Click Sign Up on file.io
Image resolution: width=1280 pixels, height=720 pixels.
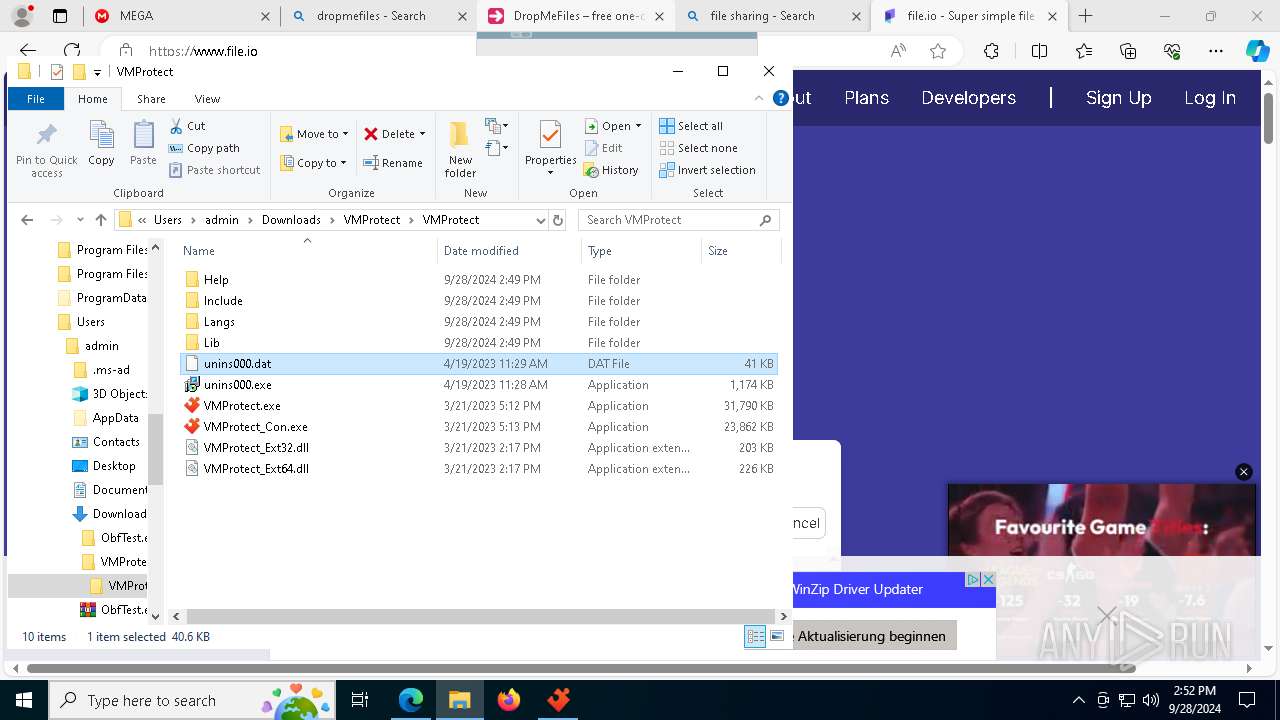click(x=1118, y=98)
